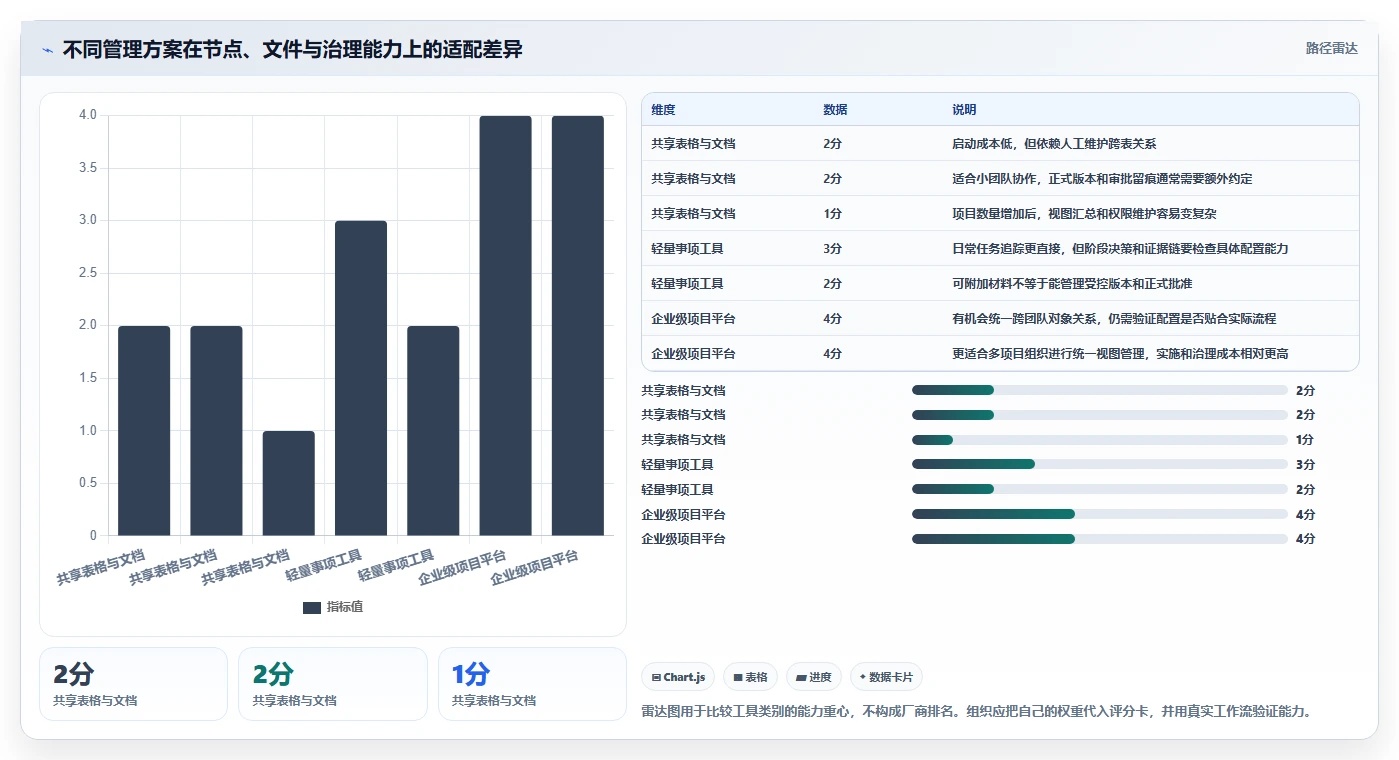Viewport: 1399px width, 760px height.
Task: Select the row 更适合多项目组织进行统一视图管理，实施和治理成本相对更高
Action: pyautogui.click(x=1000, y=354)
